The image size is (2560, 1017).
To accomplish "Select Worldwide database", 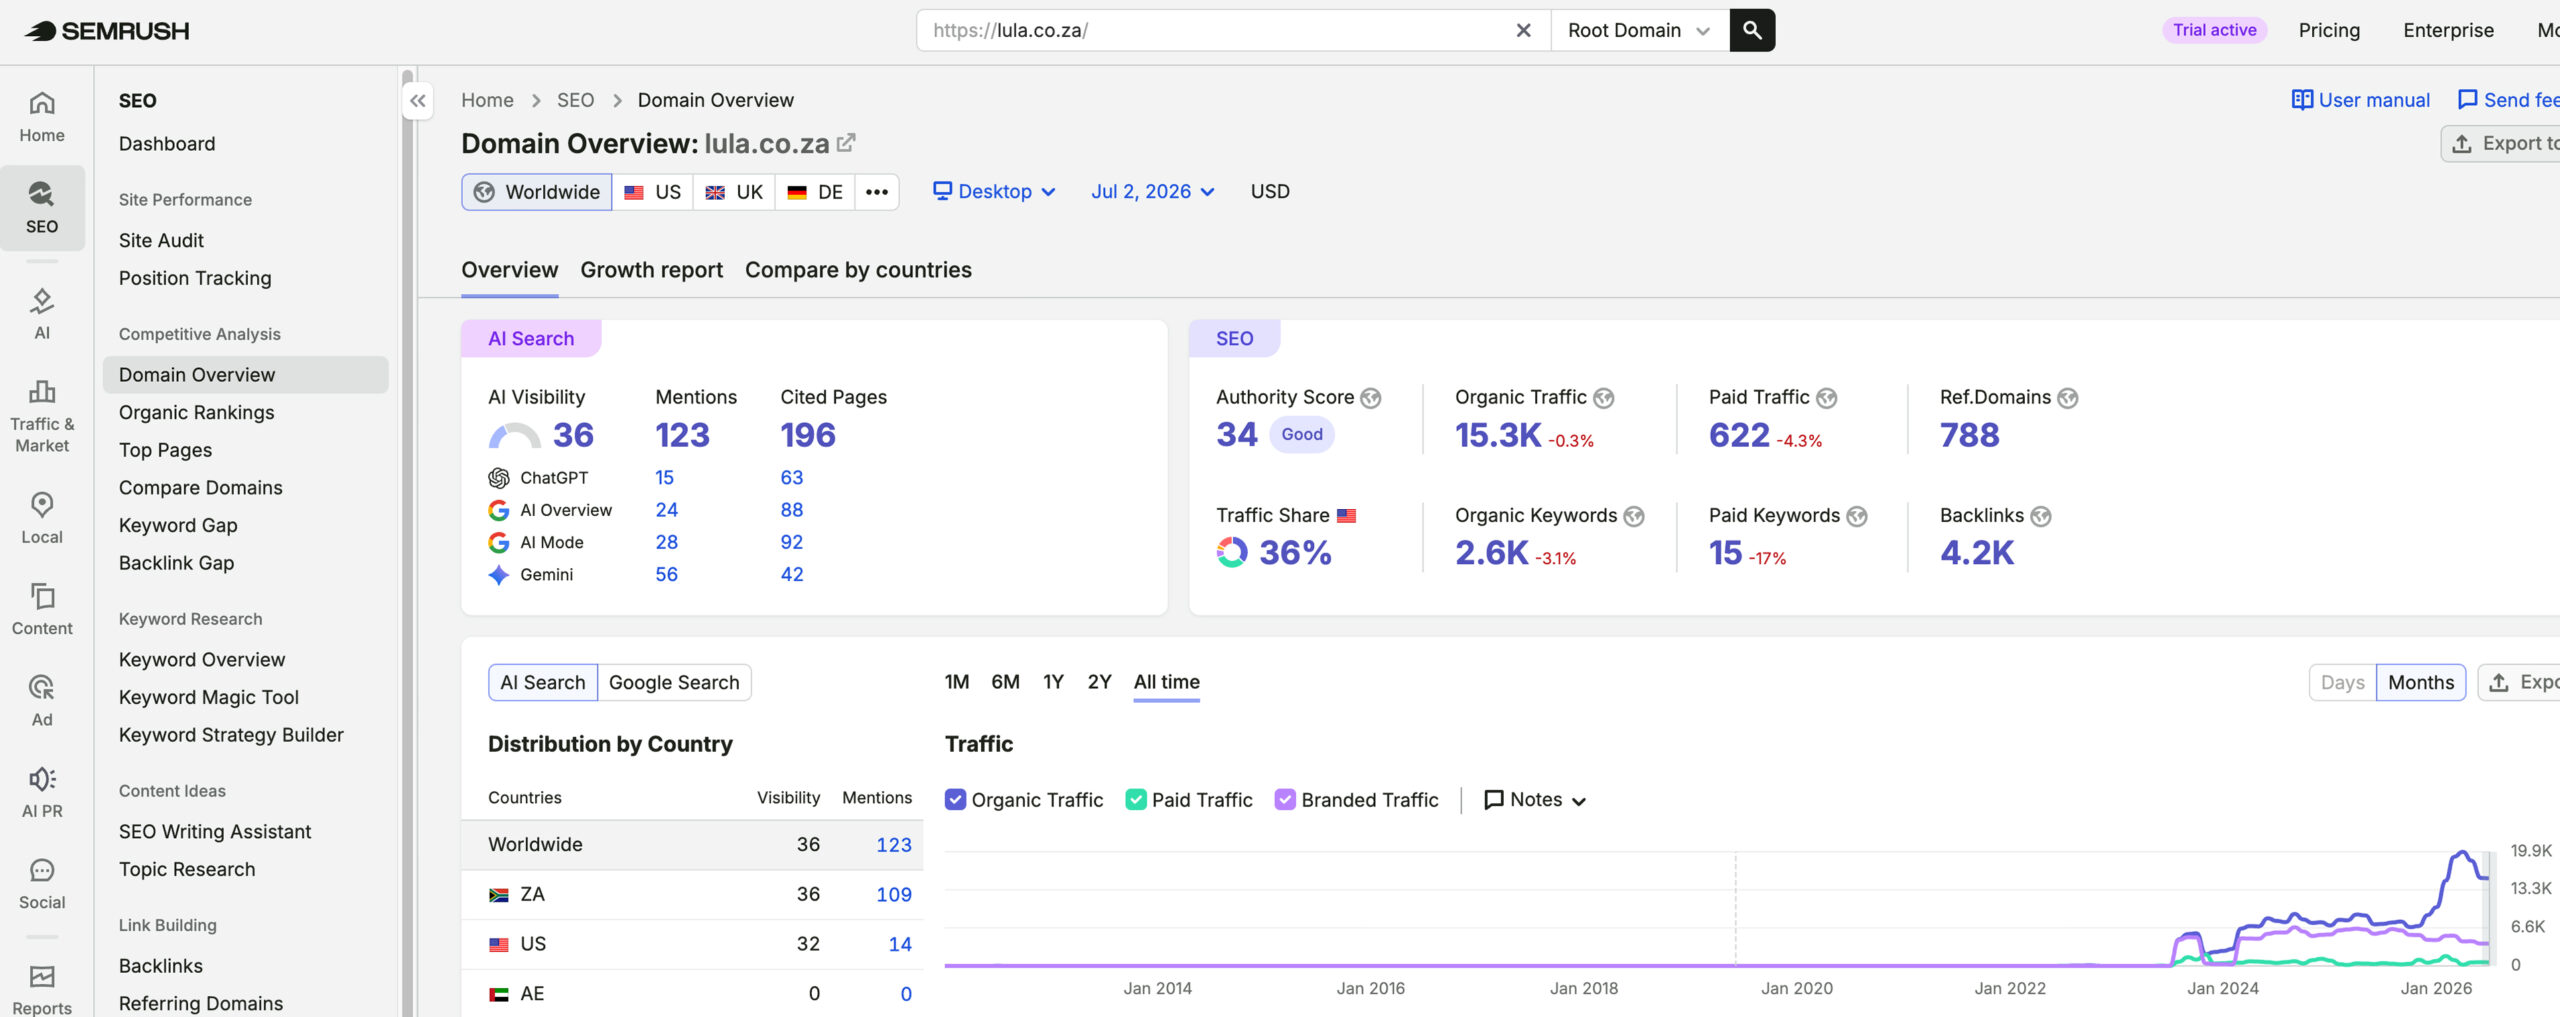I will [537, 192].
